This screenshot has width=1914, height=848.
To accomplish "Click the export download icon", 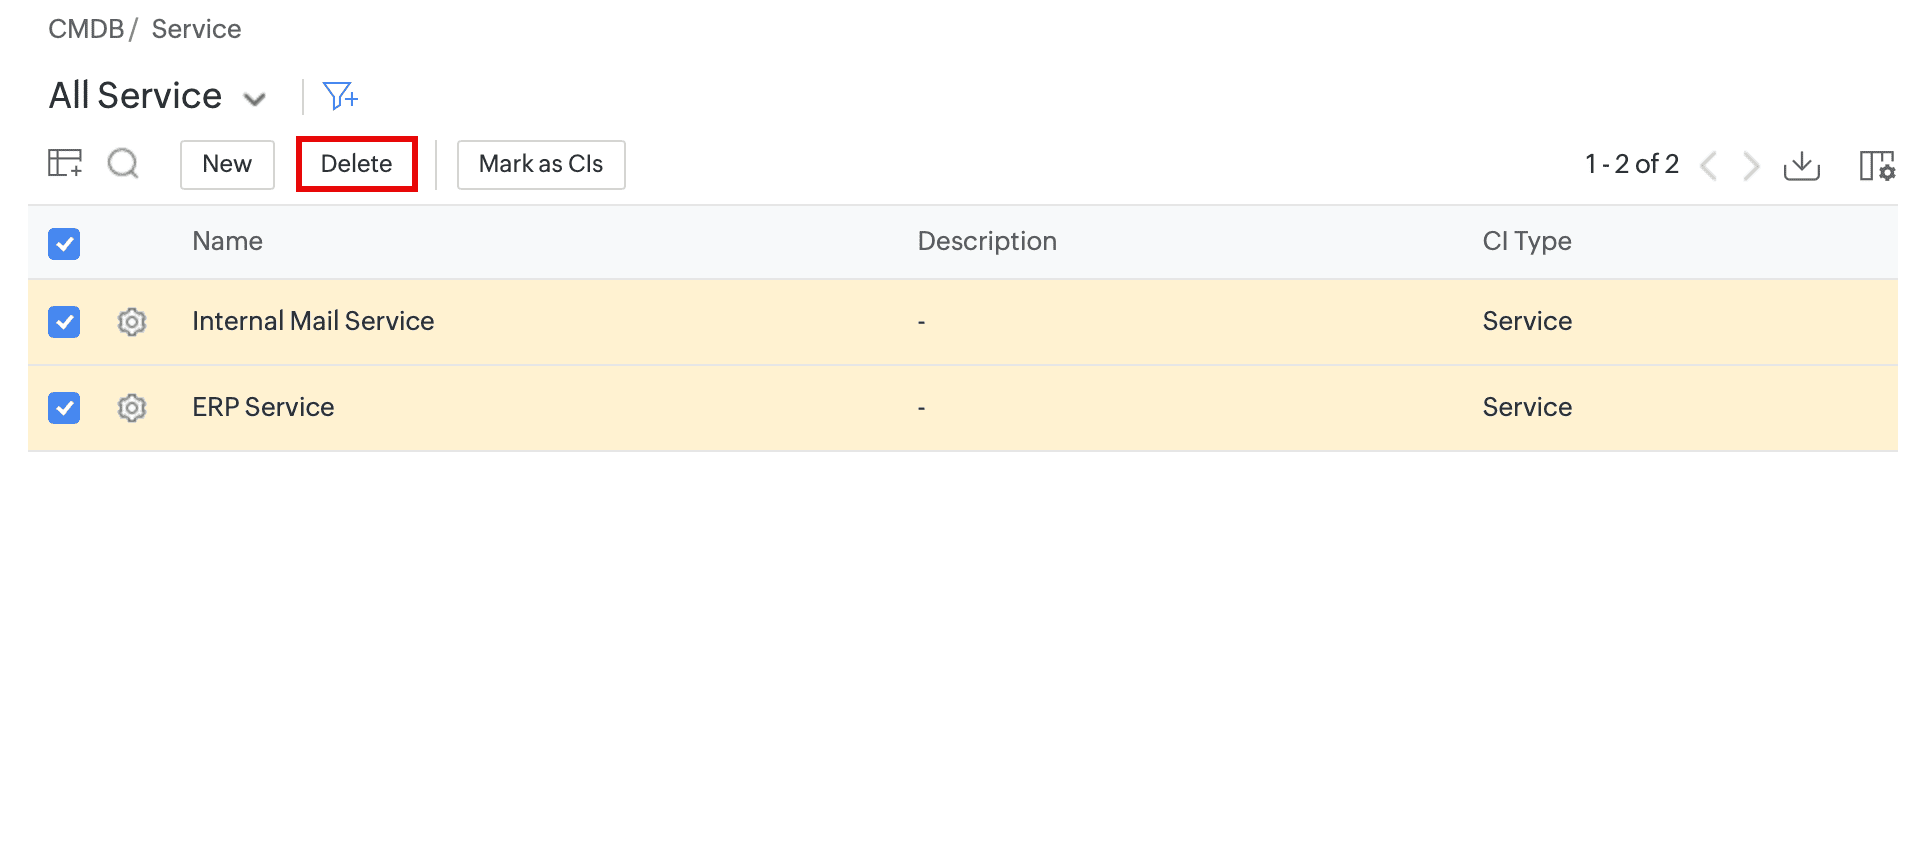I will (1801, 165).
